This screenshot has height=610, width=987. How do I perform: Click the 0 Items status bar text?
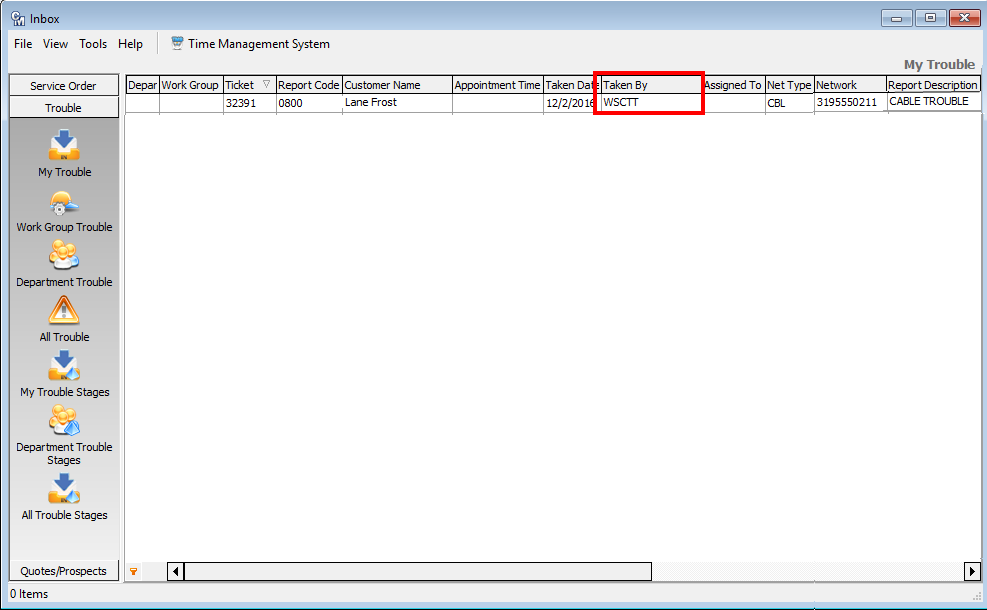coord(29,594)
